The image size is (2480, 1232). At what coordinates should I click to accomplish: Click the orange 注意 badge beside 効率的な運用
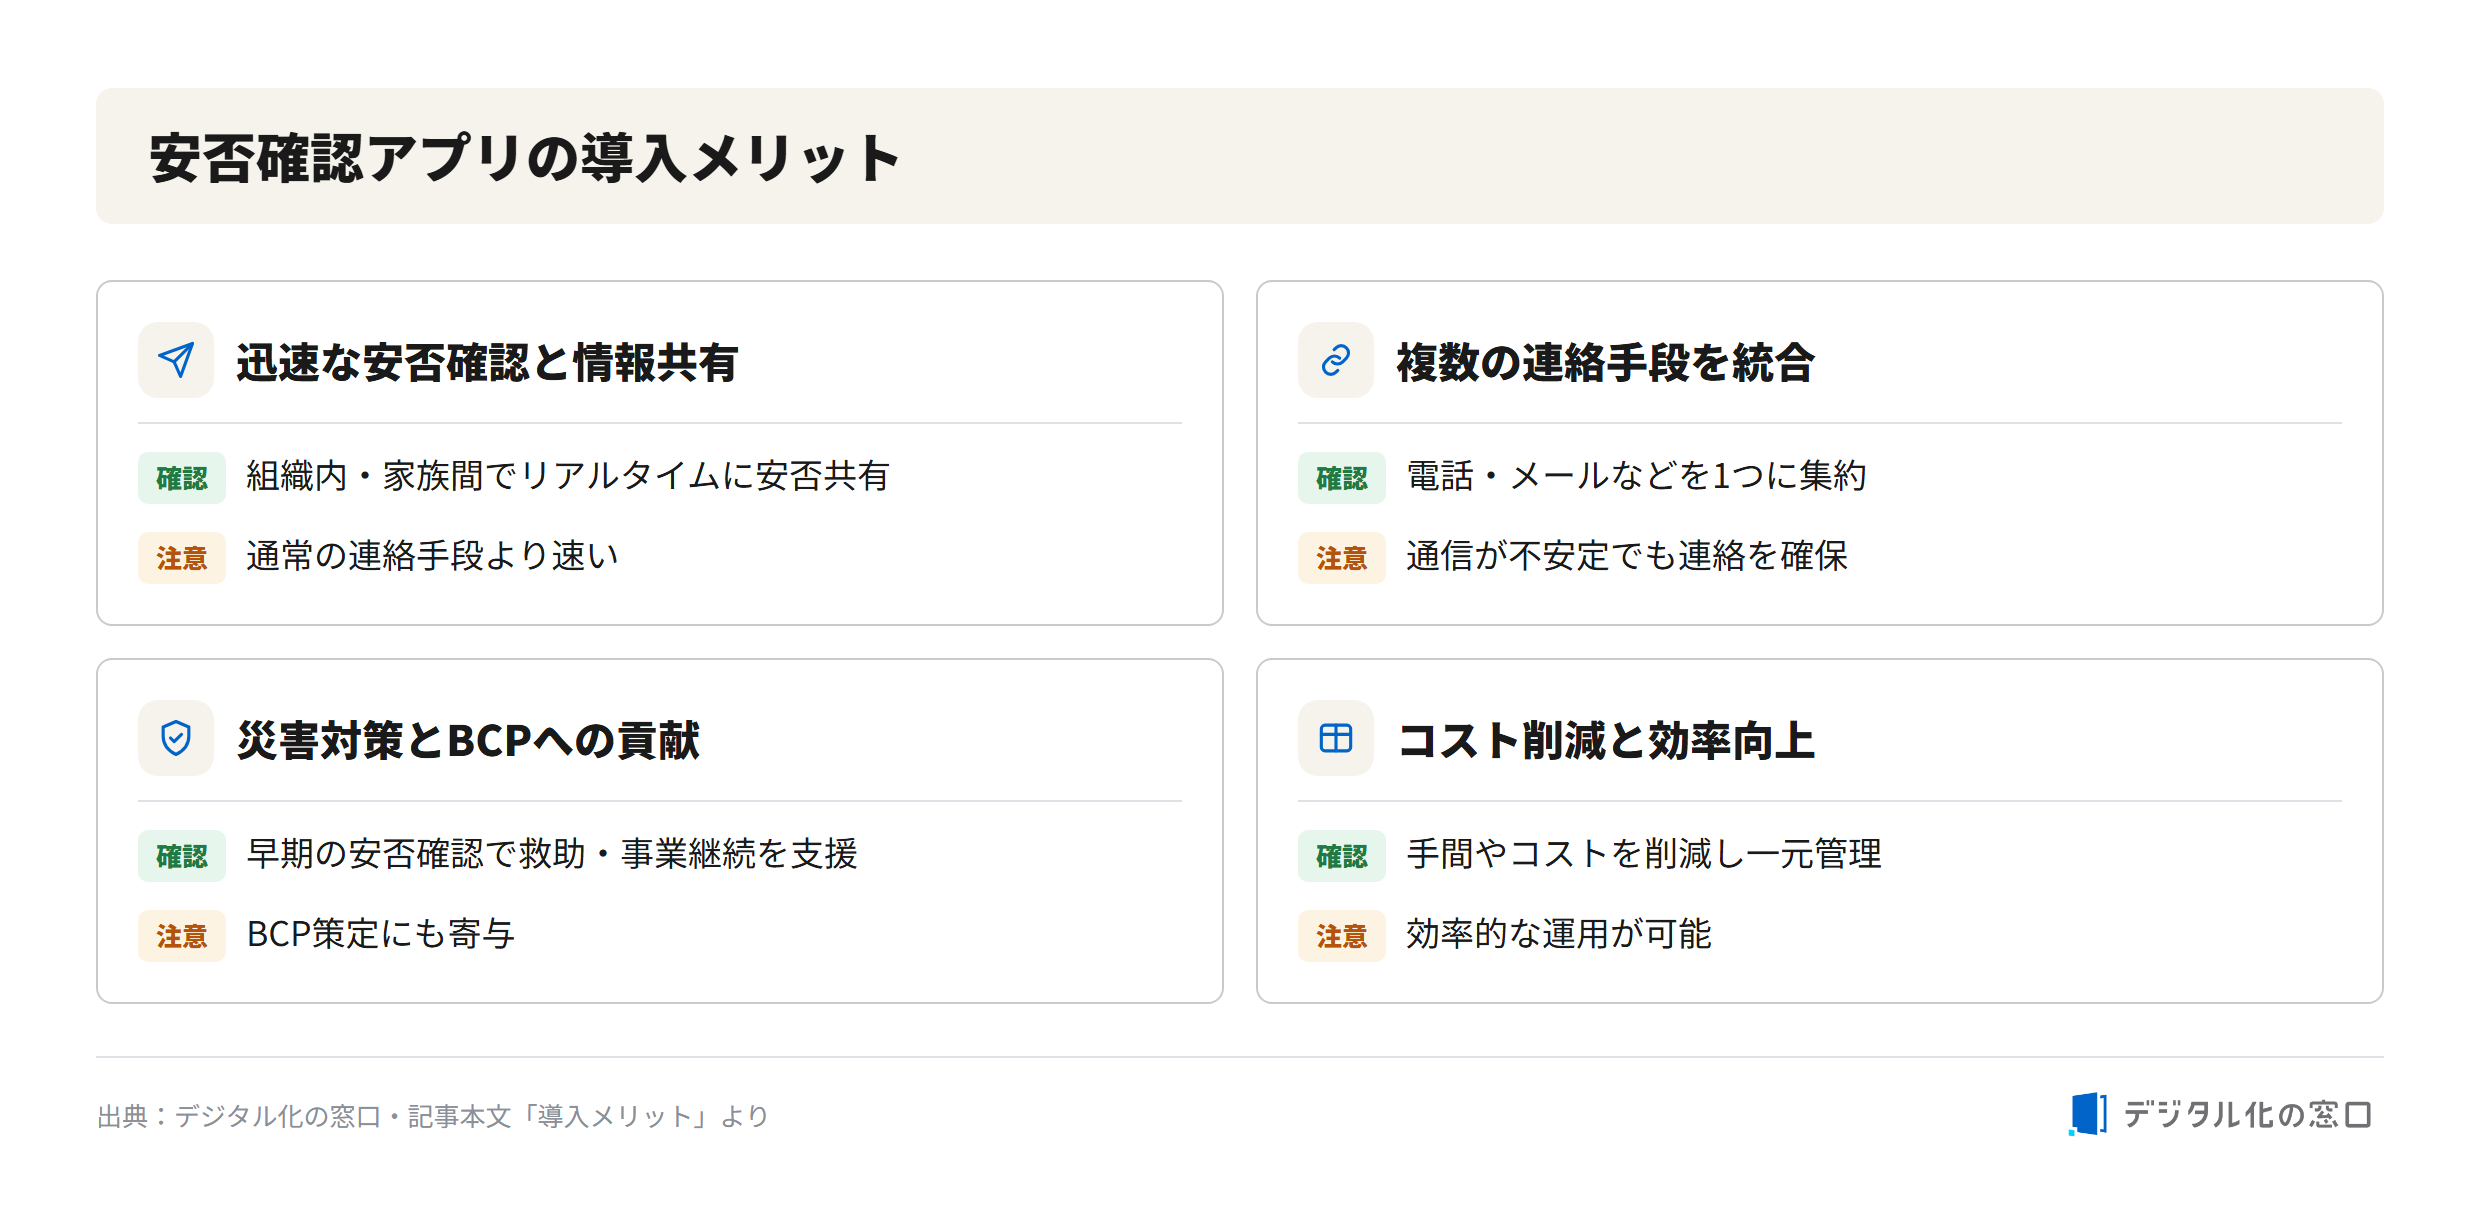[1342, 936]
